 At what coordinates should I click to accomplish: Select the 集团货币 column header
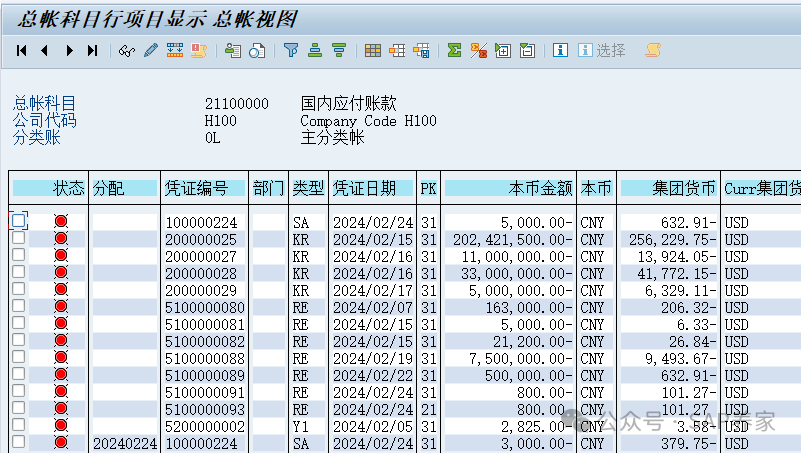(668, 188)
